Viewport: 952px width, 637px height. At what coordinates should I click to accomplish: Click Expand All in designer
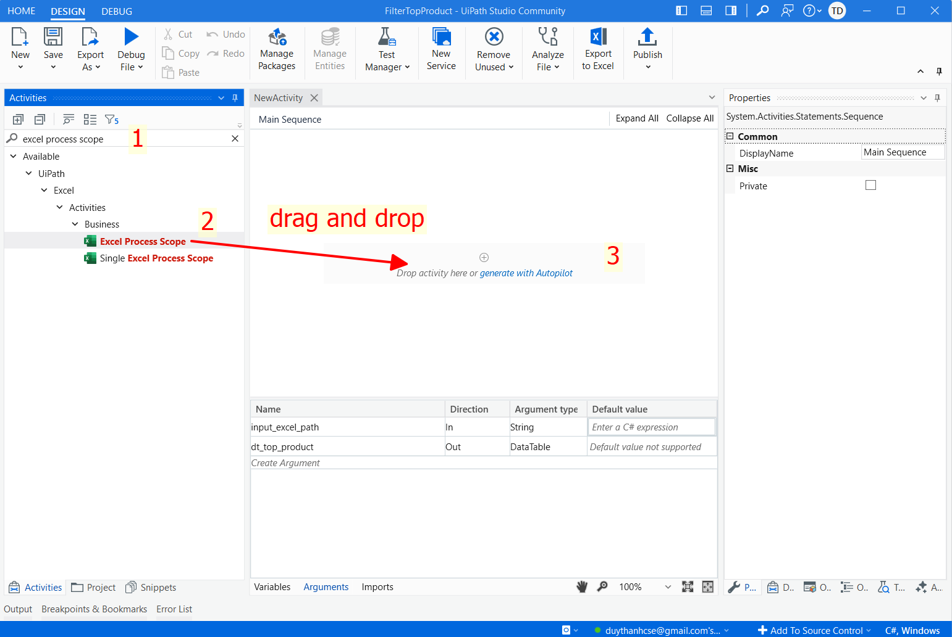click(x=636, y=118)
